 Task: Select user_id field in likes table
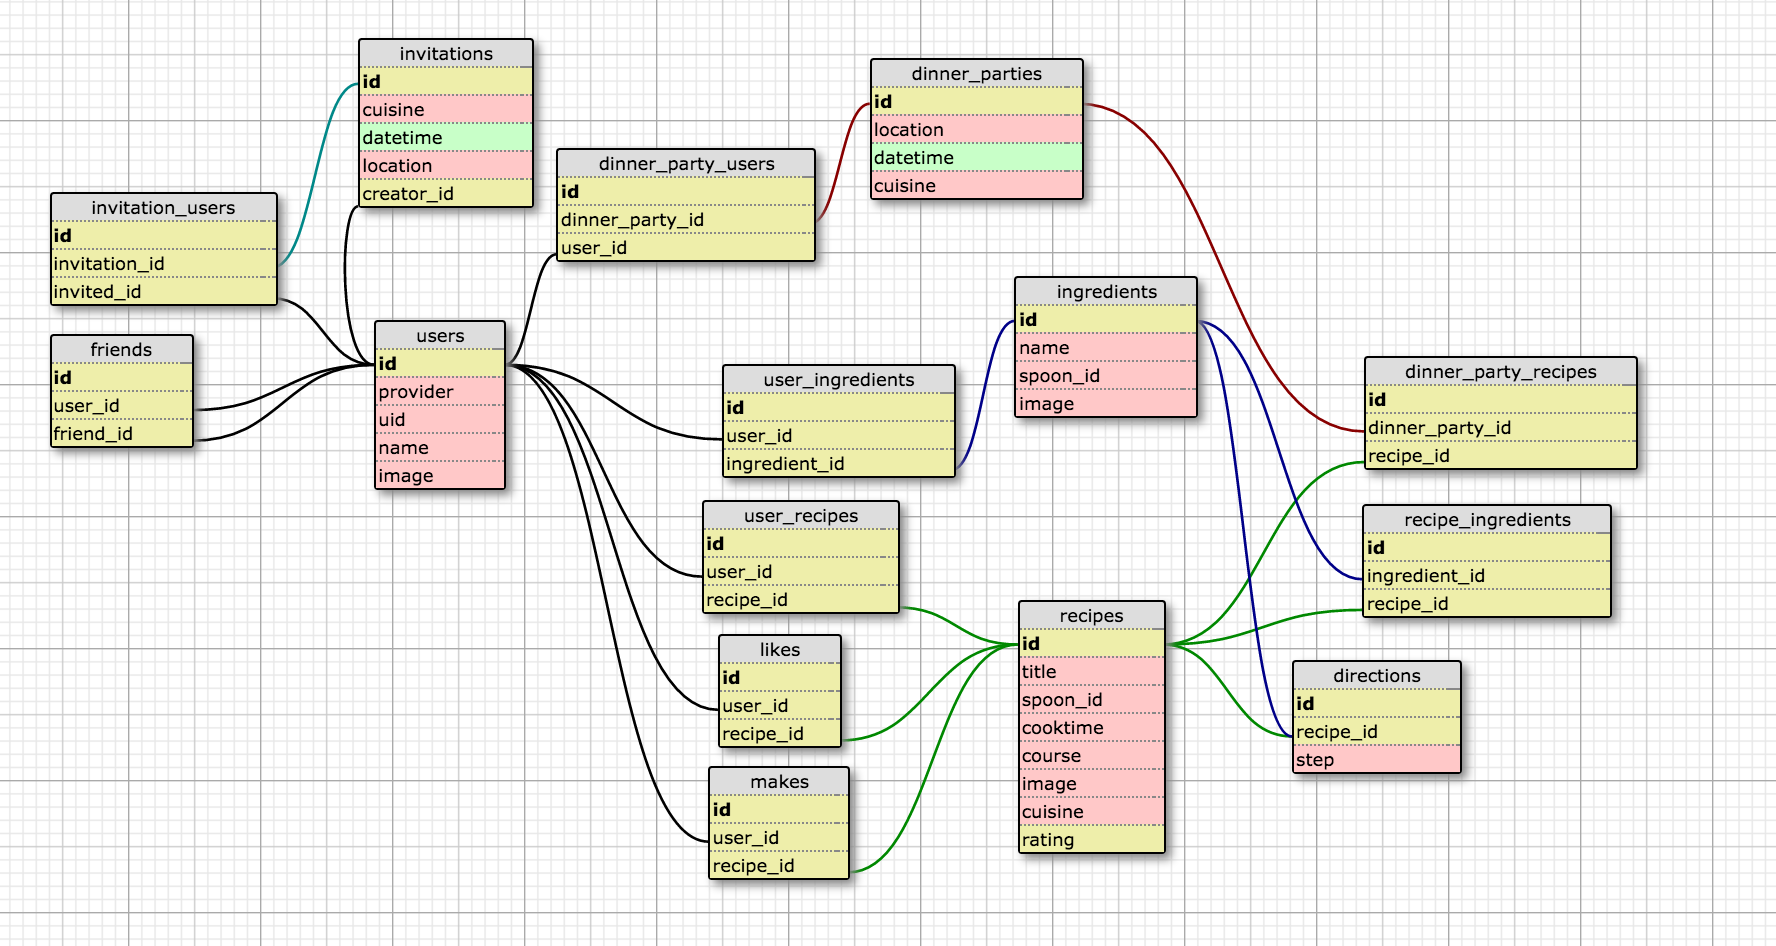point(780,706)
